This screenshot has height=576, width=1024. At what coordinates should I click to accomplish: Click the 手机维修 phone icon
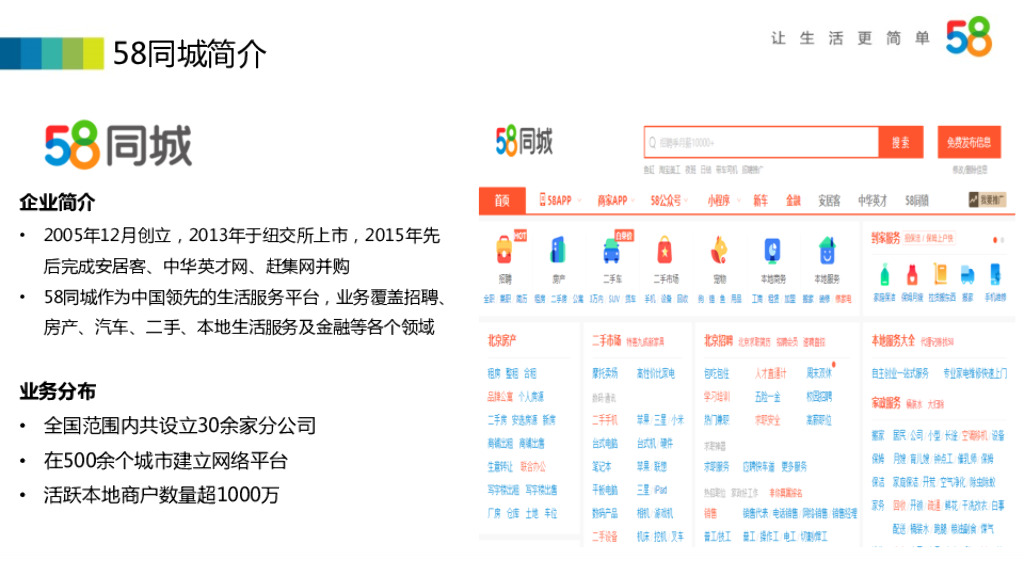coord(995,274)
